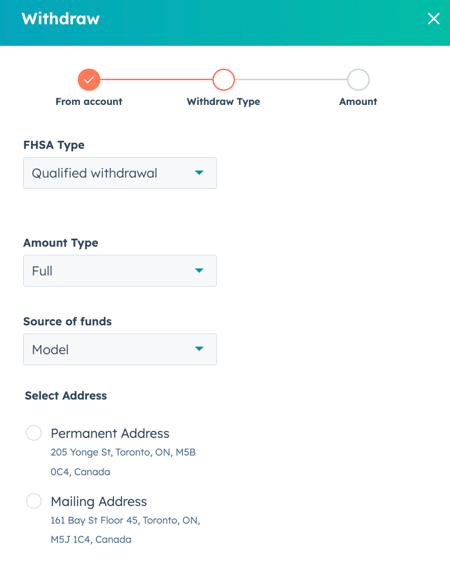This screenshot has height=563, width=450.
Task: Click the completed From account checkmark step
Action: 89,79
